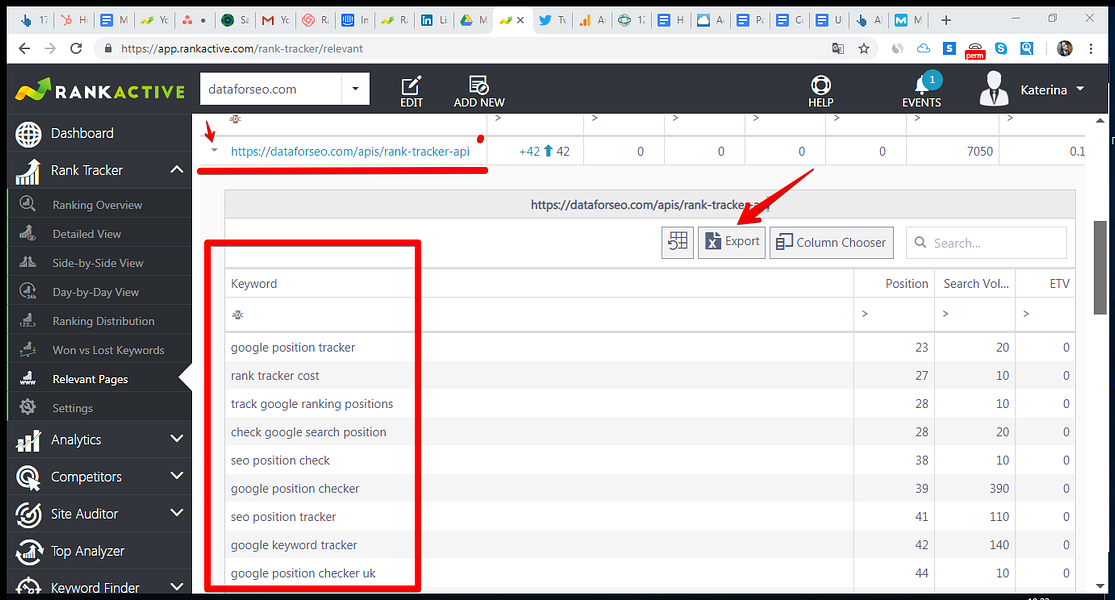Open the EVENTS bell notifications
Image resolution: width=1115 pixels, height=600 pixels.
coord(922,91)
